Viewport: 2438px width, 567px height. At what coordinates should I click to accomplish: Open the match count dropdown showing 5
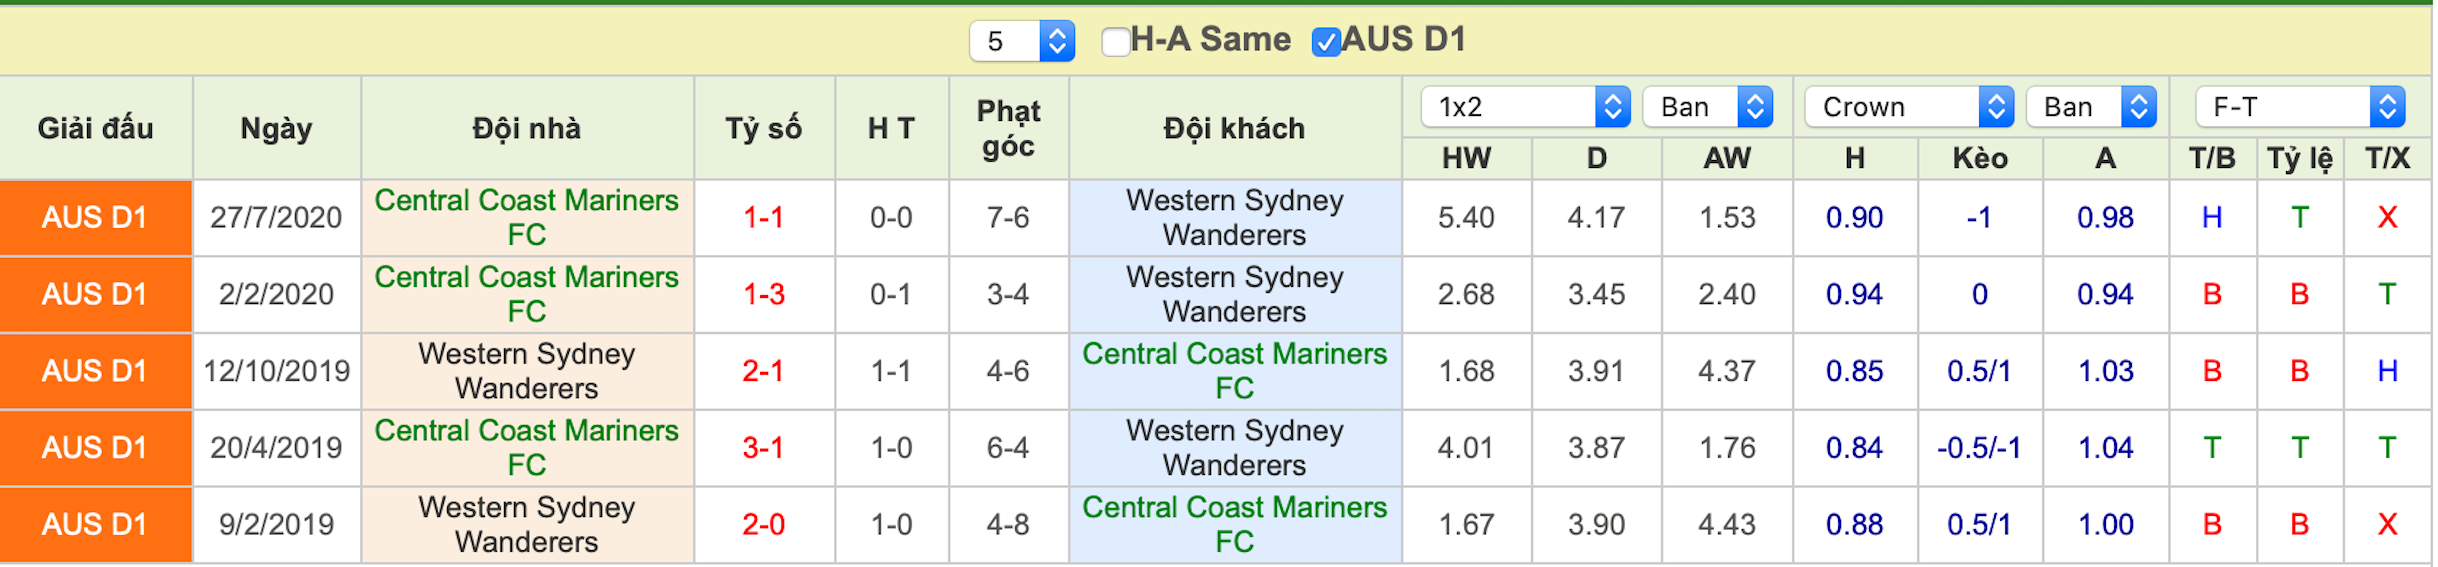[x=1022, y=41]
